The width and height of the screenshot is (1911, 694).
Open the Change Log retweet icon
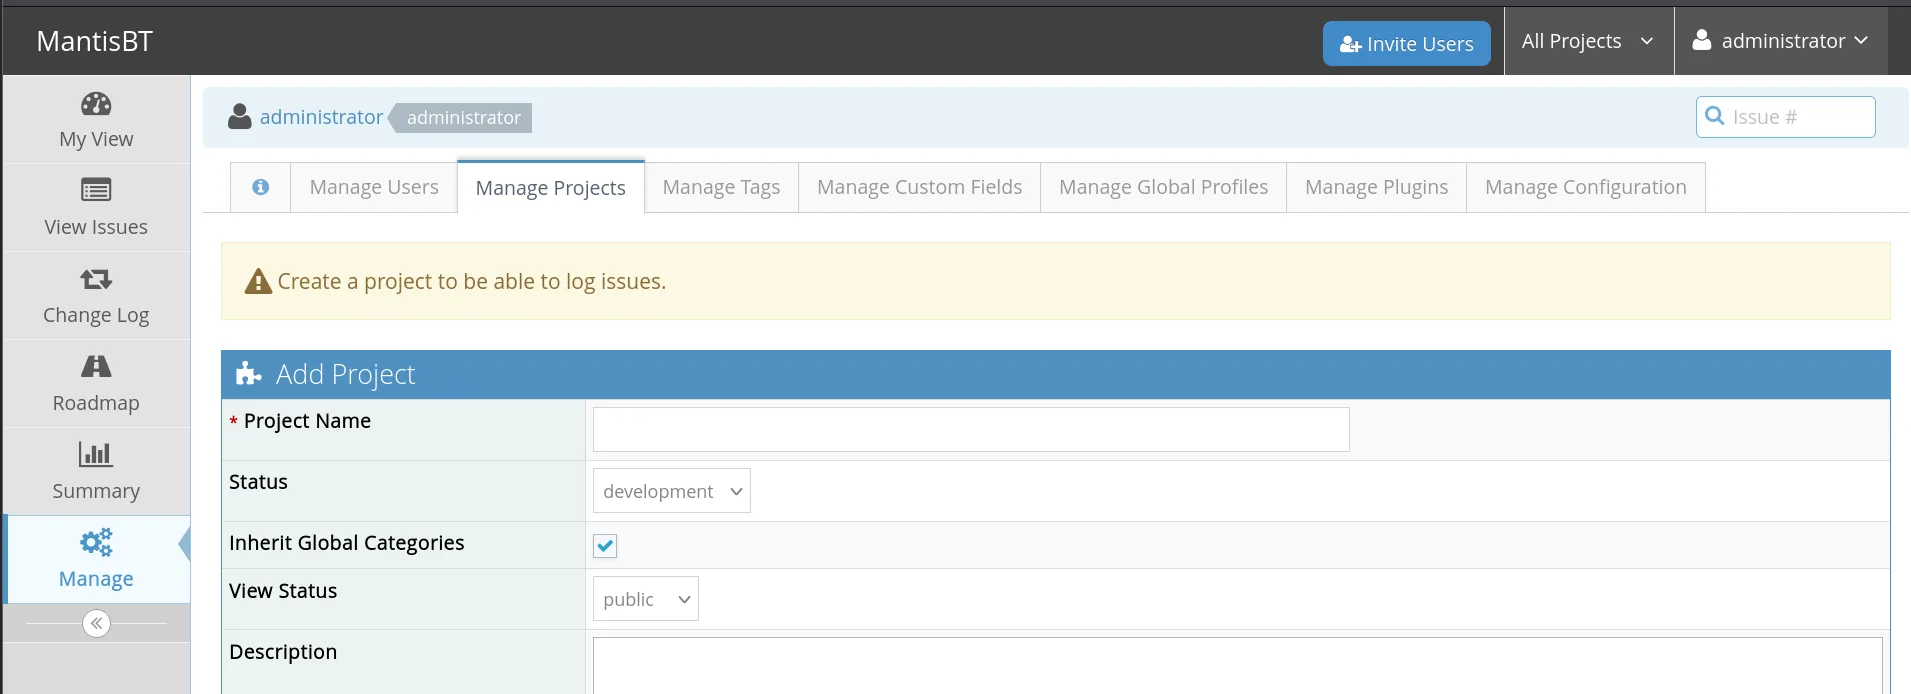(96, 278)
